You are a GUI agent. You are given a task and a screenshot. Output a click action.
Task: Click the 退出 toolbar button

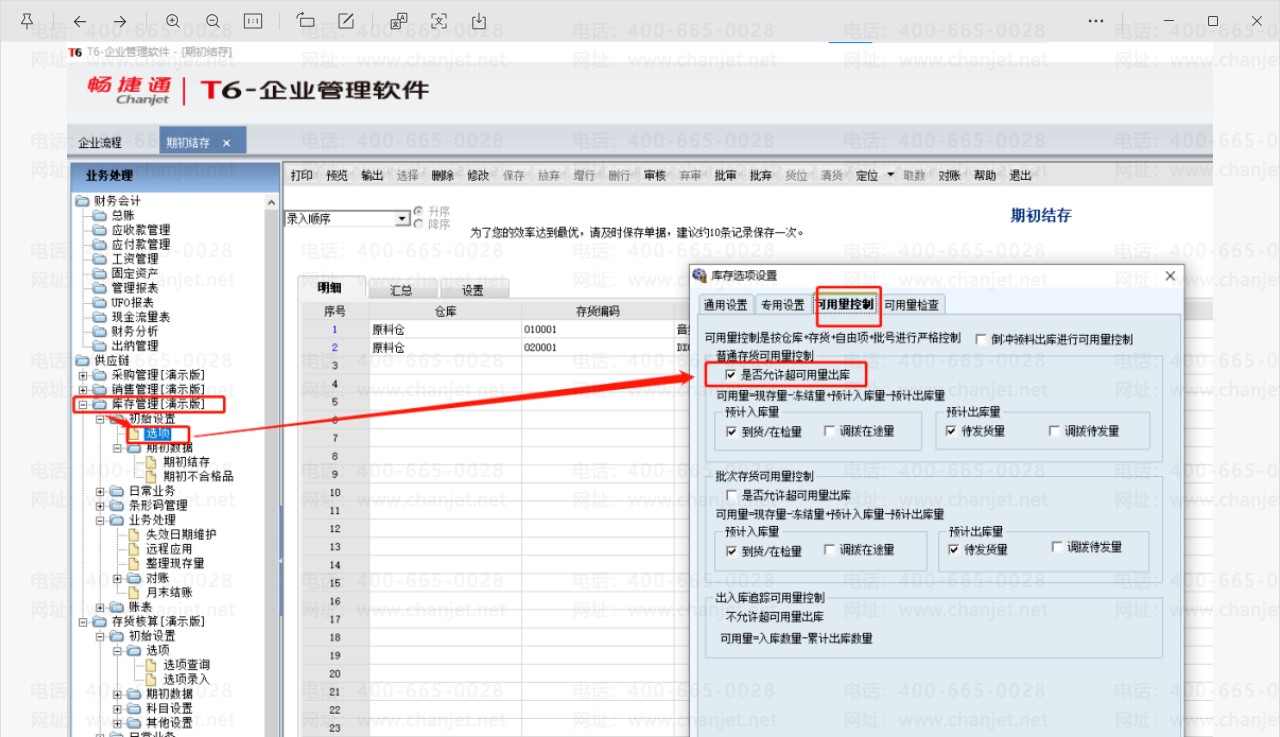coord(1020,176)
